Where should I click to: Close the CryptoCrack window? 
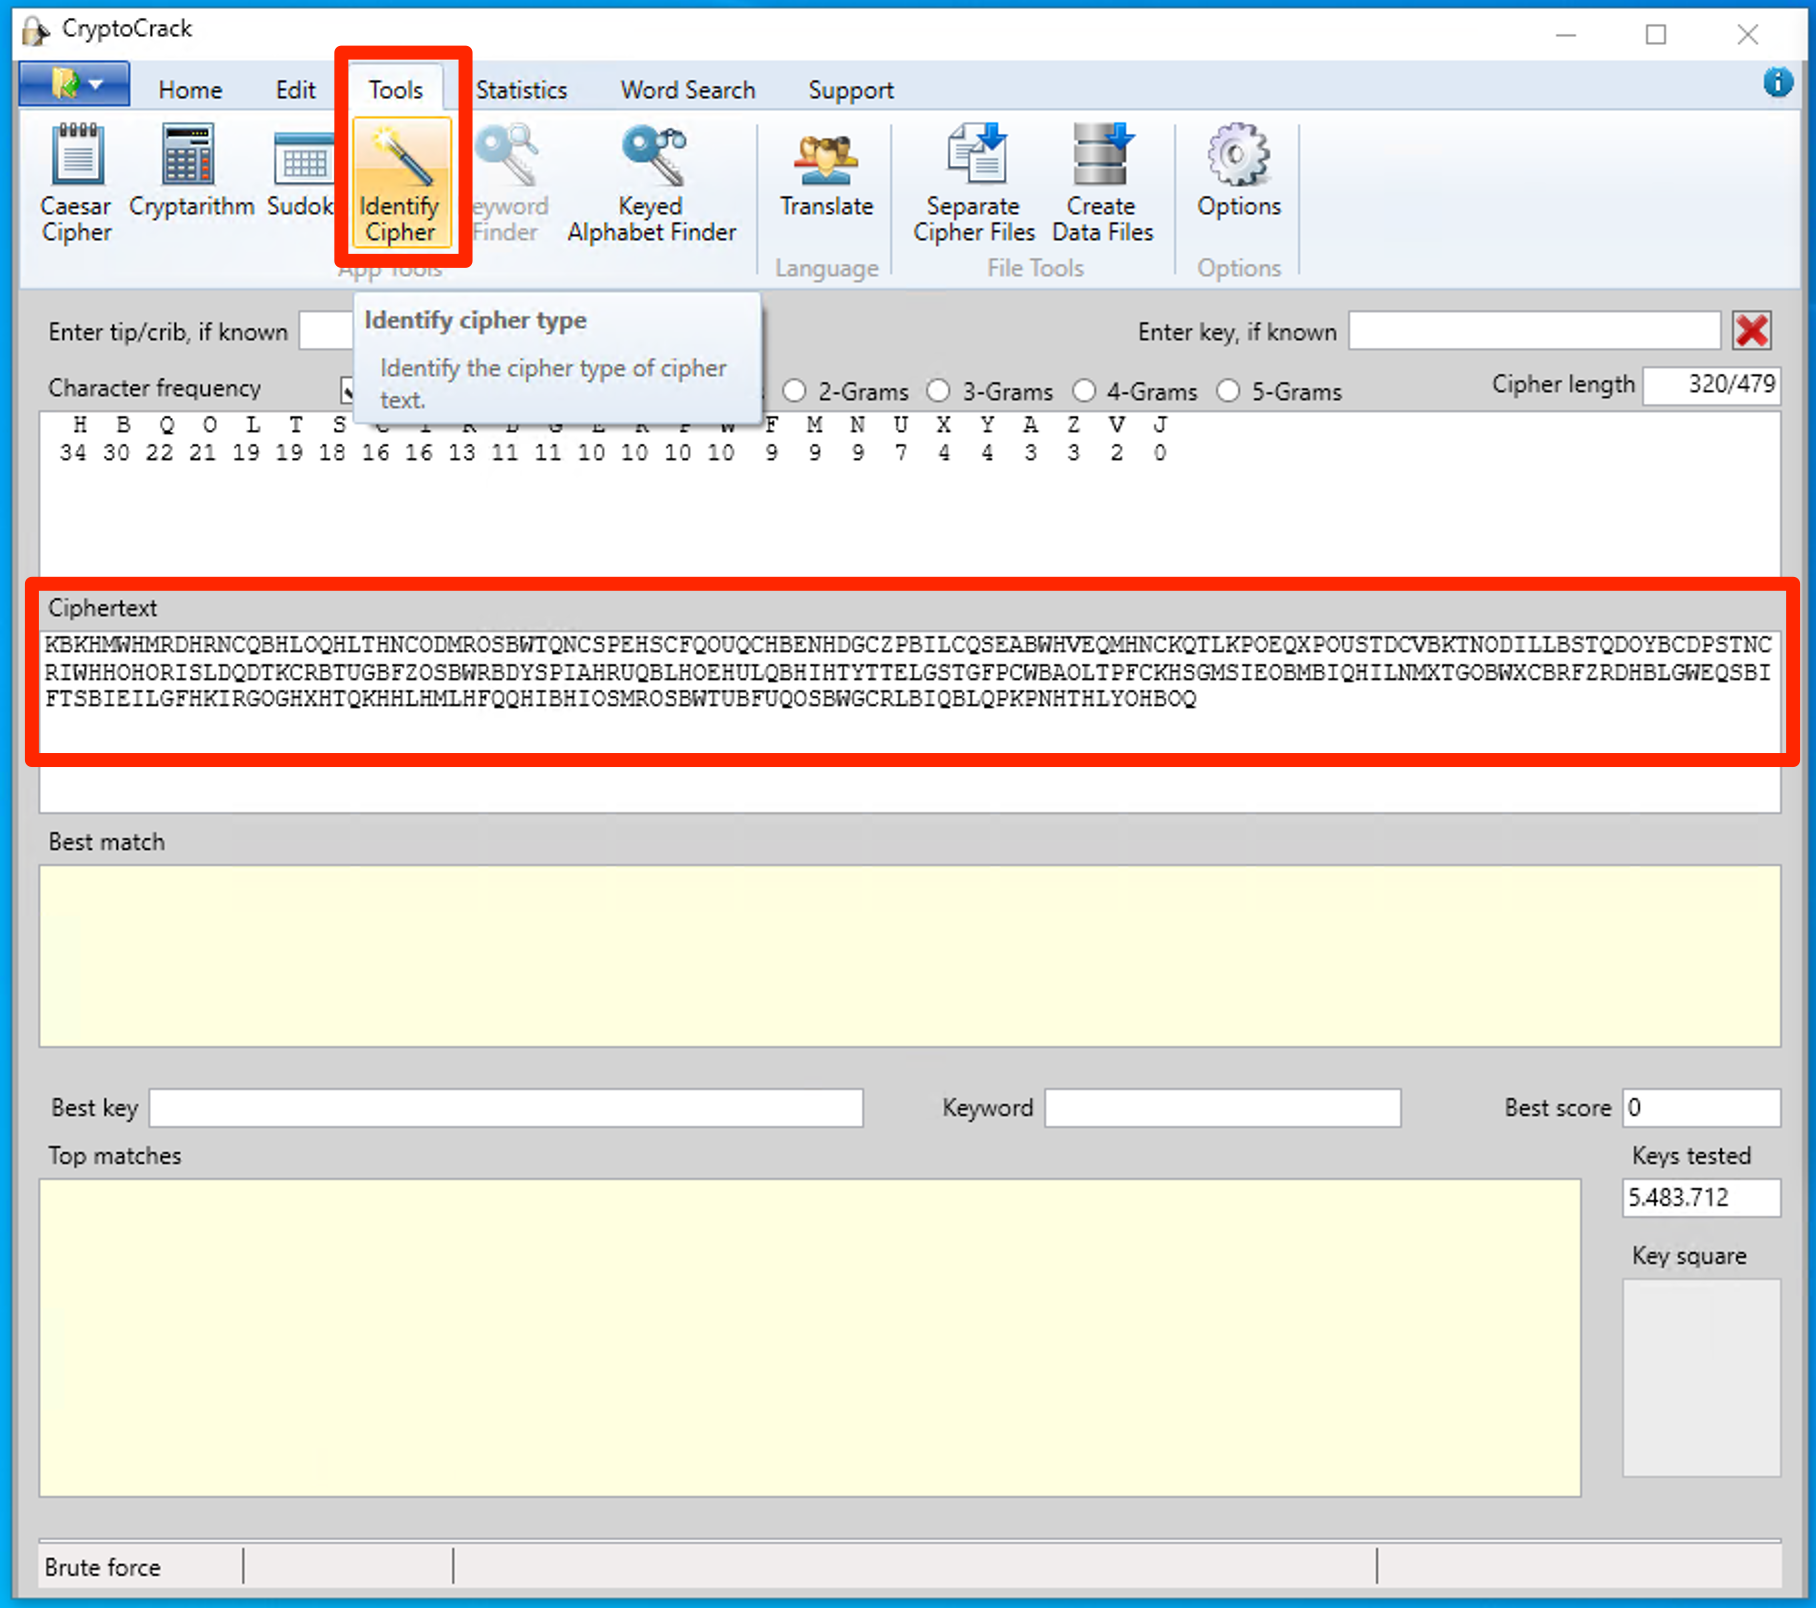(x=1747, y=34)
